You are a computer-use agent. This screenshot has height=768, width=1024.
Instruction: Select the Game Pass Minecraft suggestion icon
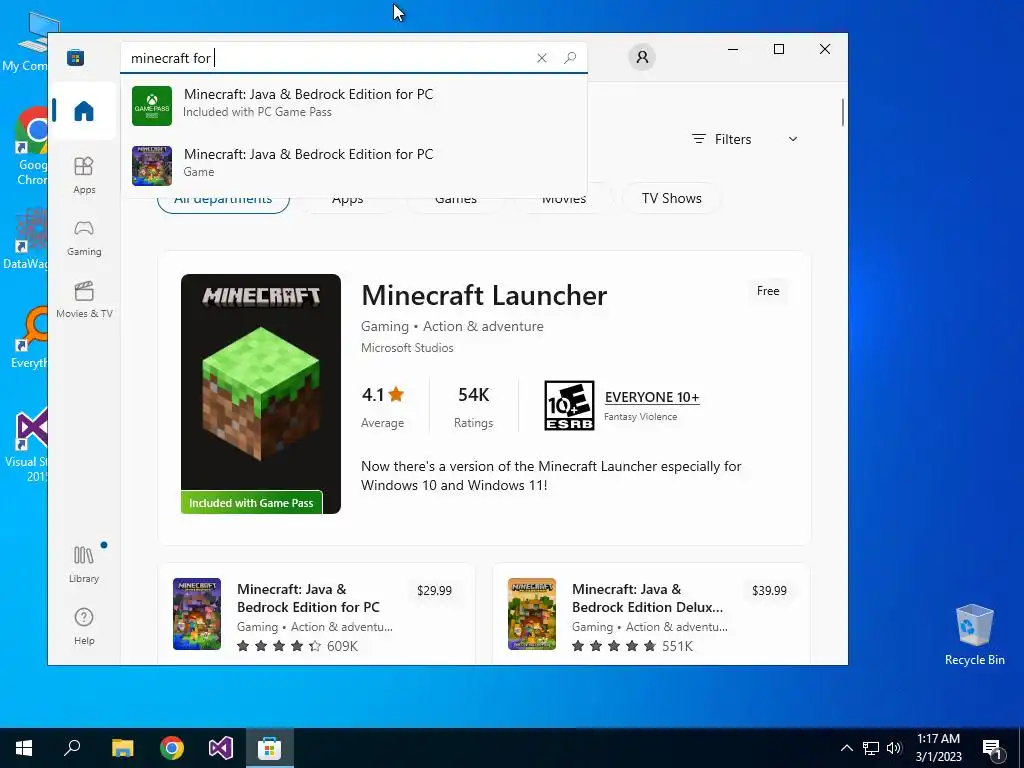[152, 106]
